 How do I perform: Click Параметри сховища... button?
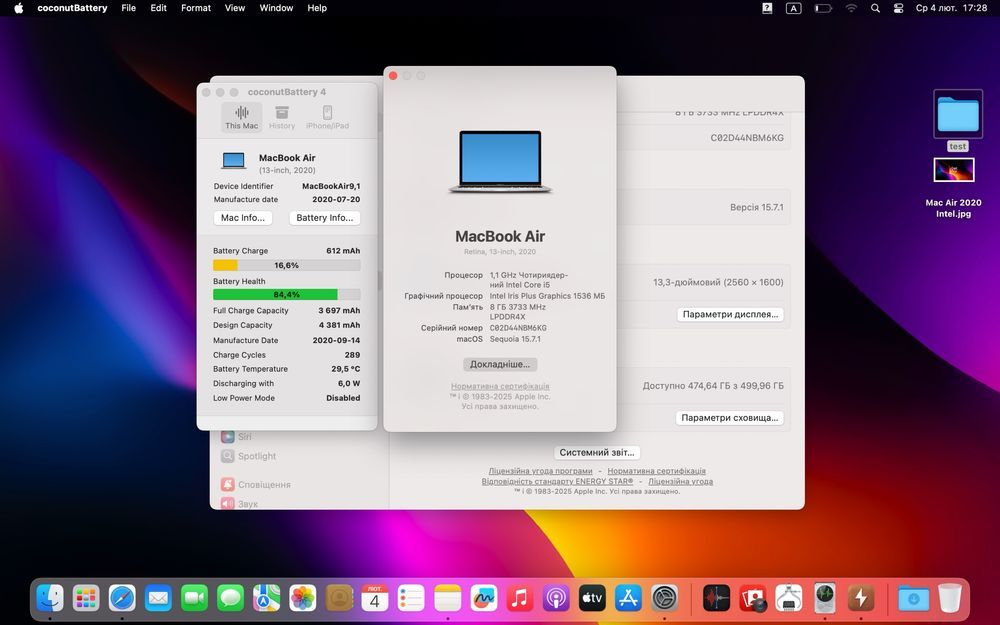pos(730,418)
